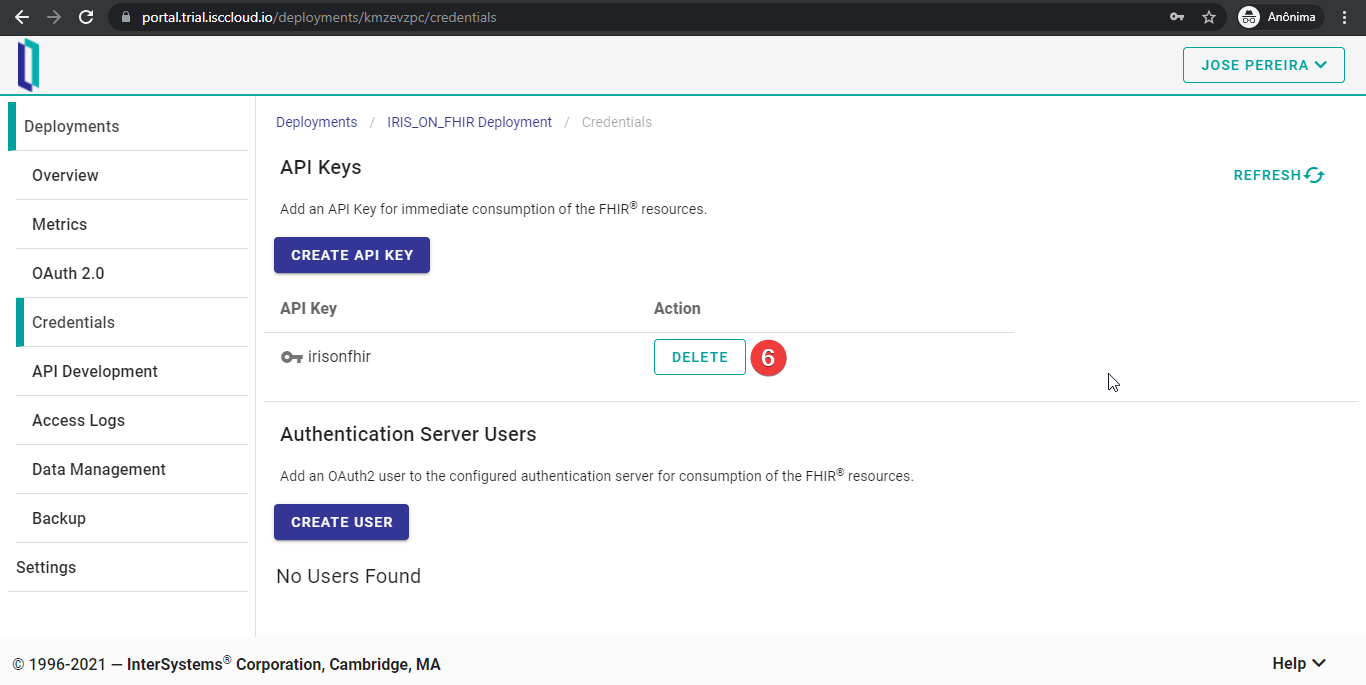Click the REFRESH circular arrows icon
Viewport: 1366px width, 685px height.
(1314, 175)
